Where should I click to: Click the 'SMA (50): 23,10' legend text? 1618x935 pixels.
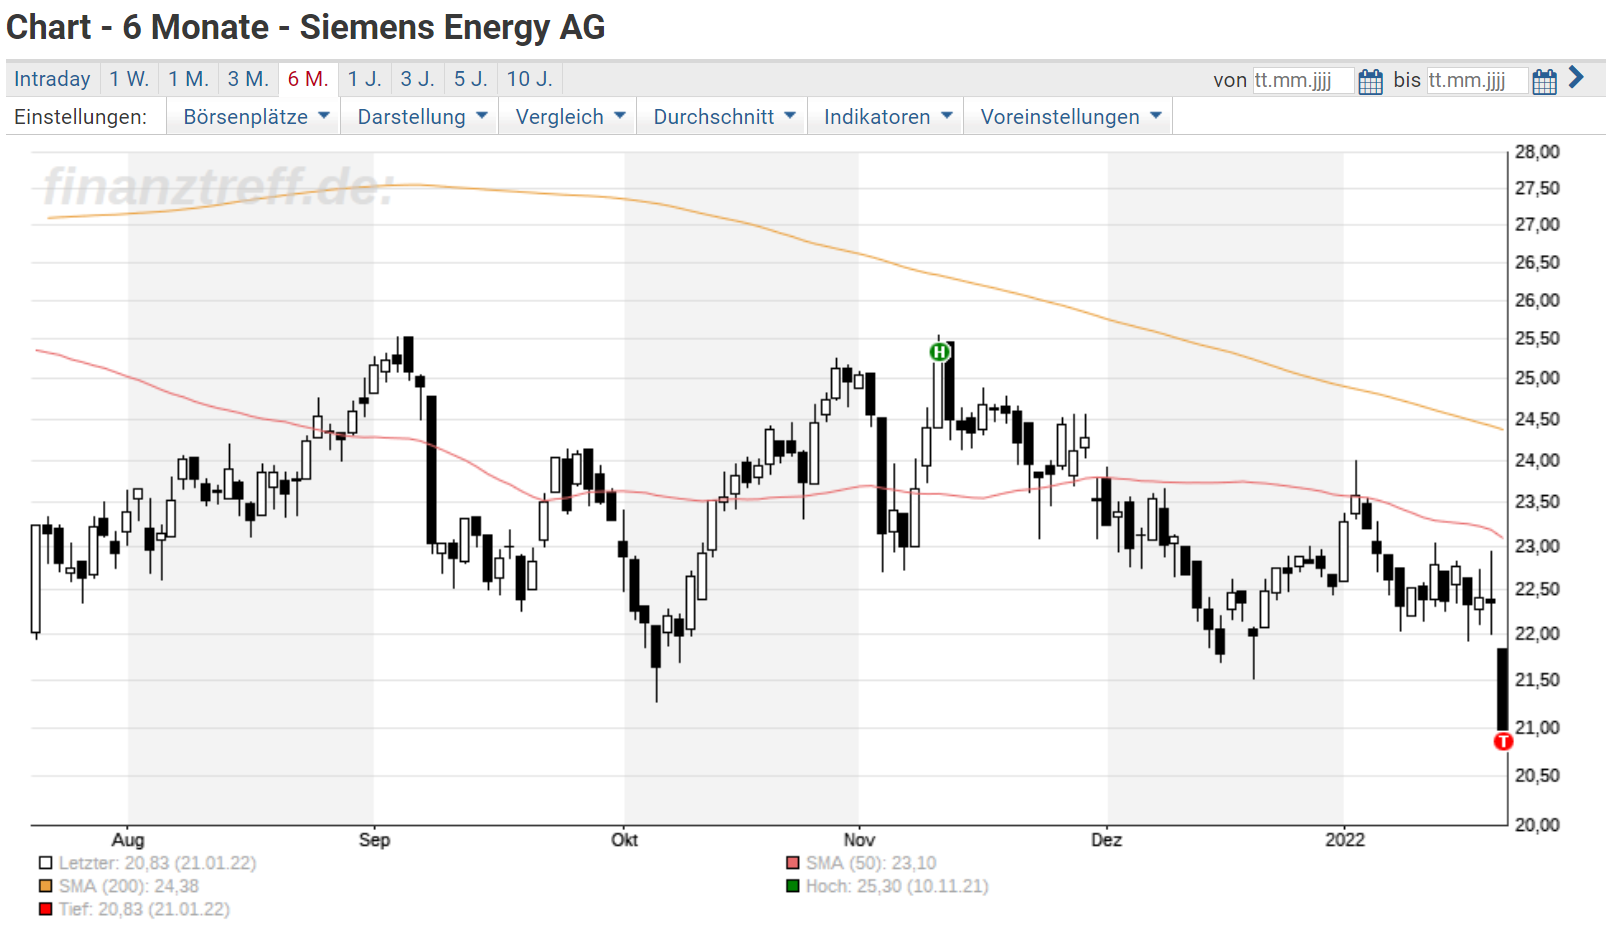point(871,863)
